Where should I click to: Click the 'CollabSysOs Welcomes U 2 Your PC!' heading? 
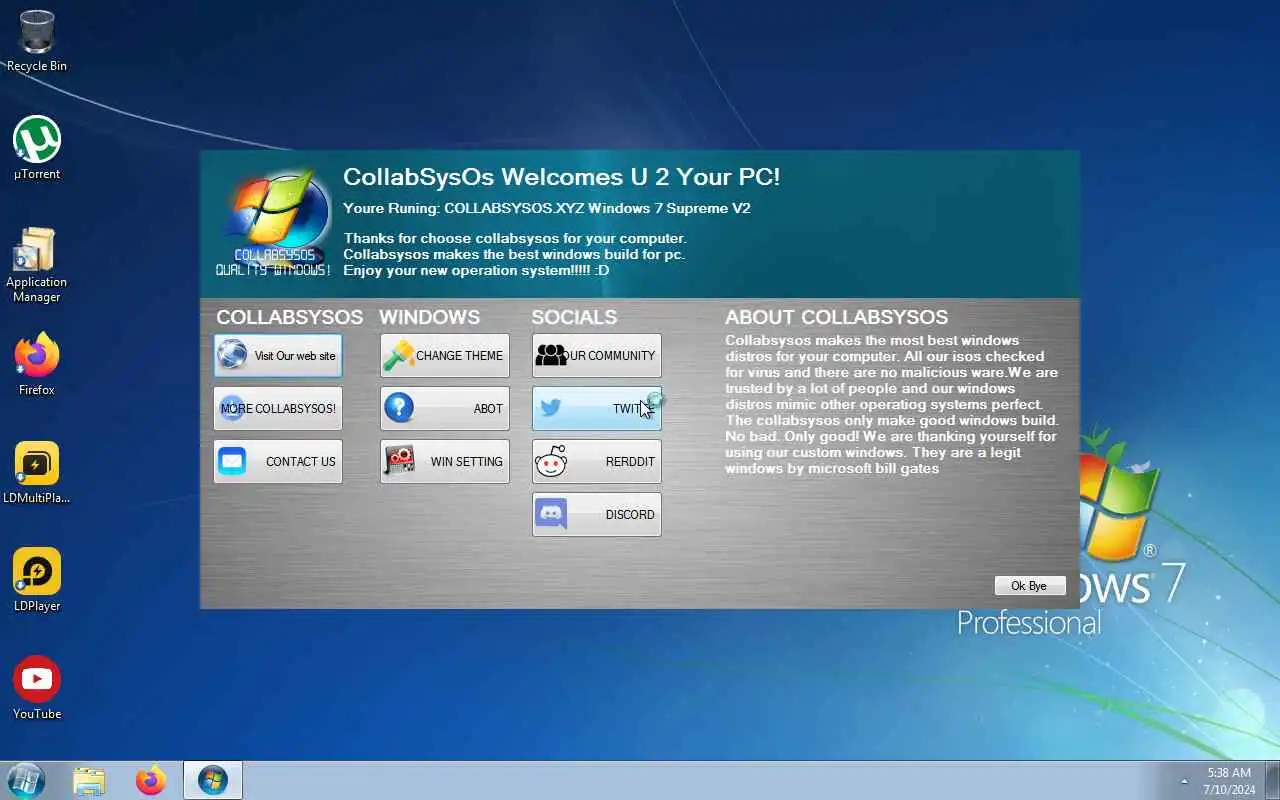coord(561,177)
